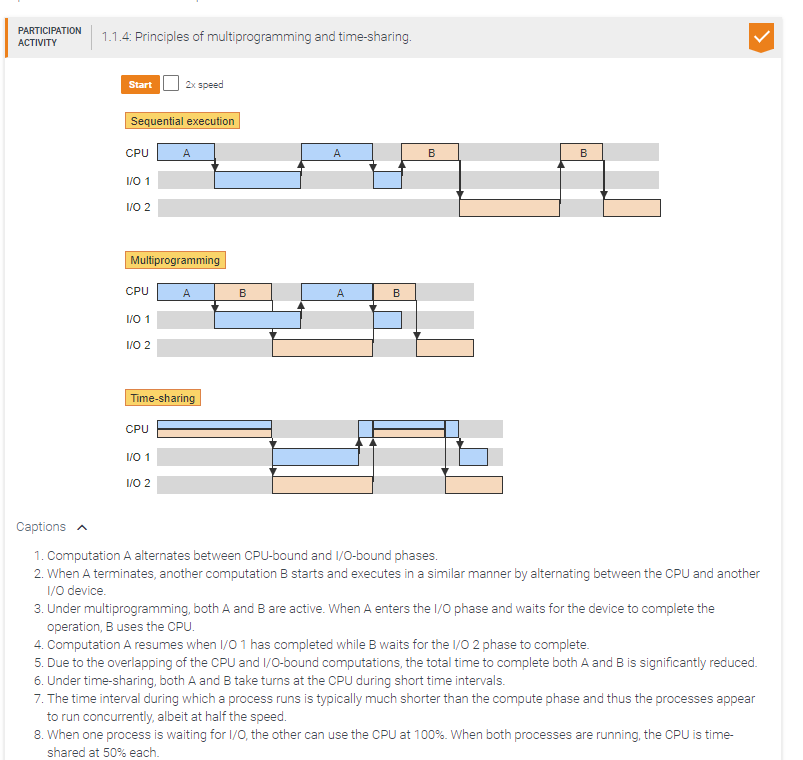Select the "Multiprogramming" diagram label
Viewport: 803px width, 760px height.
click(x=175, y=260)
